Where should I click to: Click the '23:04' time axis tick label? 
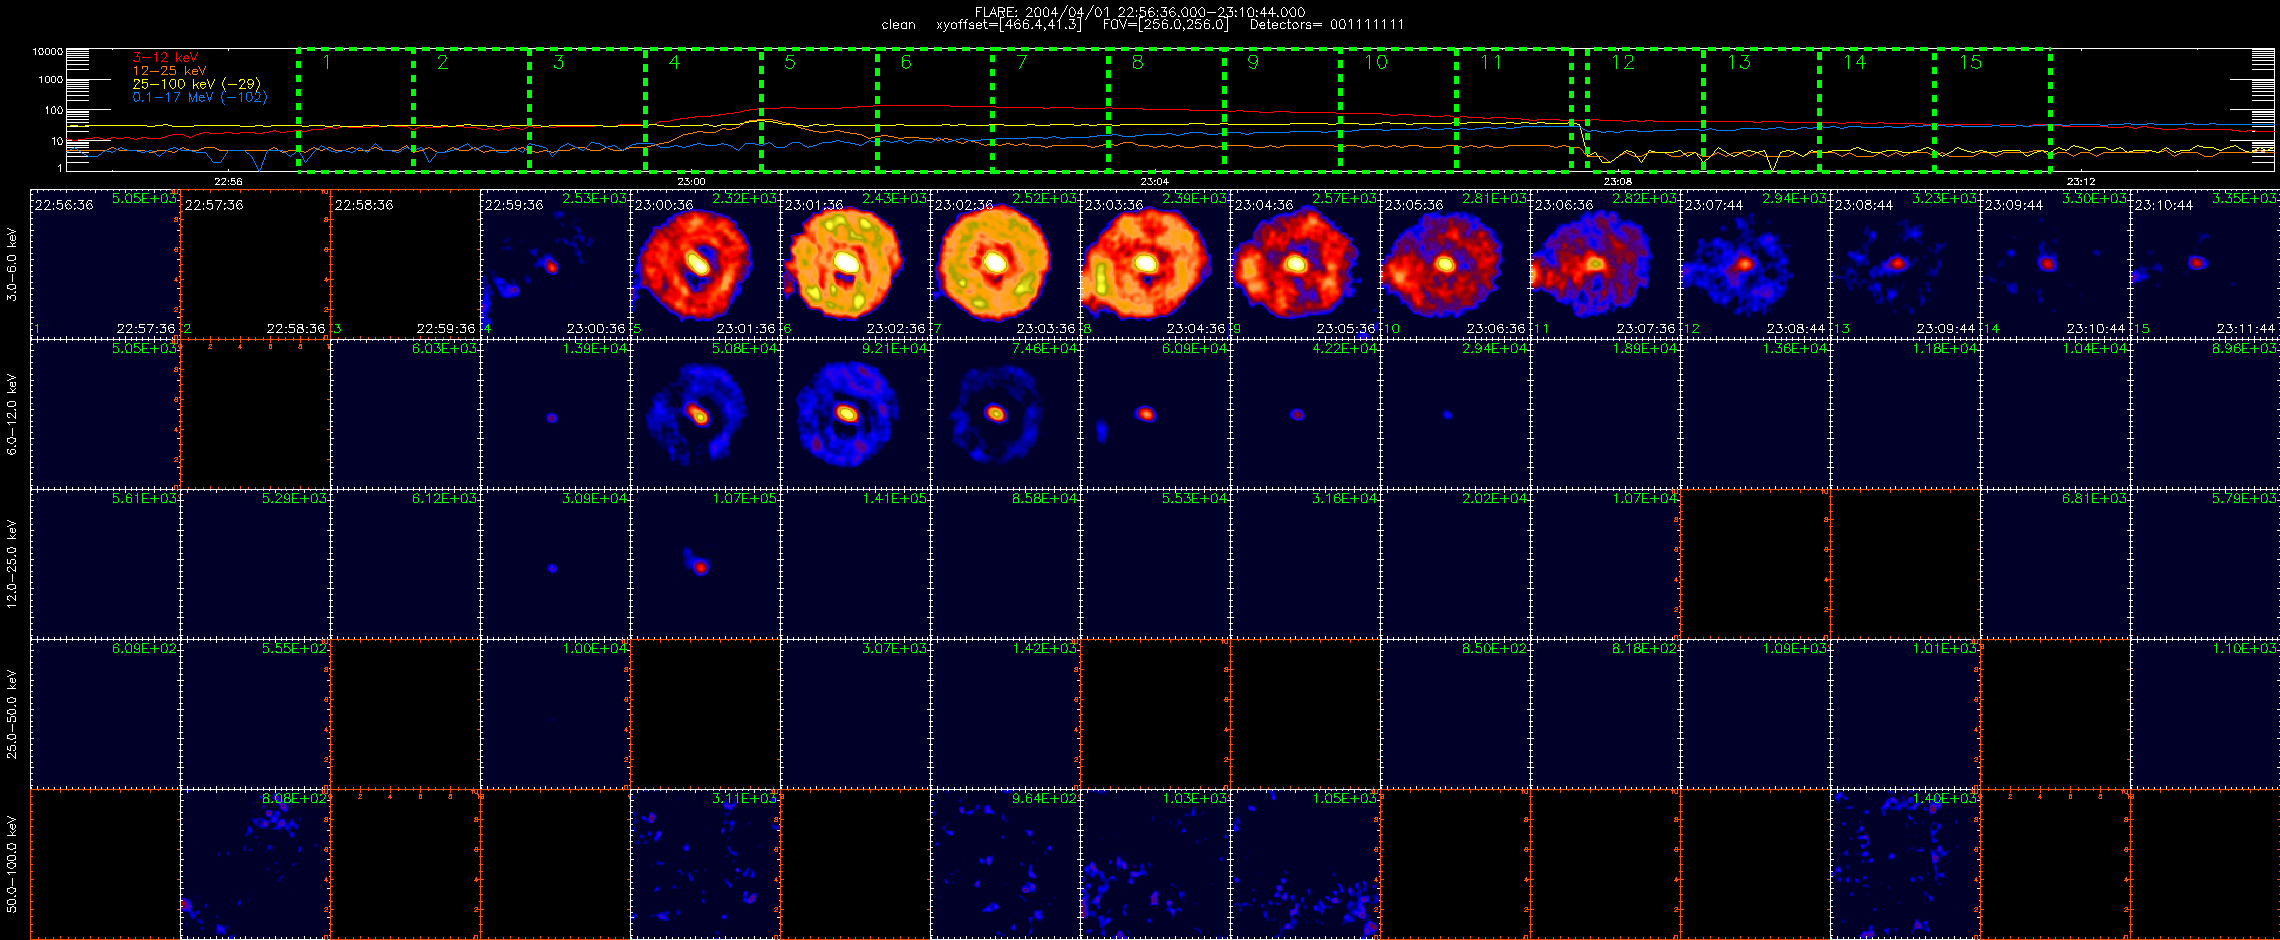point(1154,182)
